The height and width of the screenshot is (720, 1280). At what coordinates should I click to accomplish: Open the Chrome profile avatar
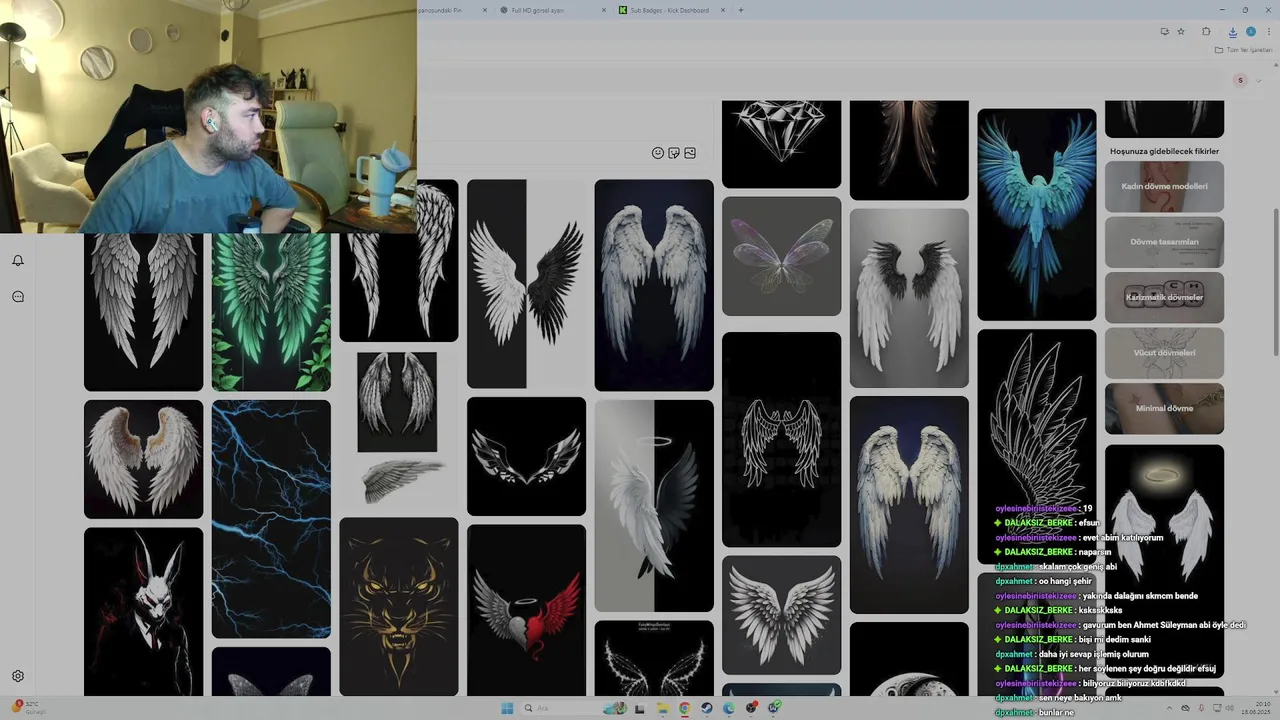pos(1250,32)
